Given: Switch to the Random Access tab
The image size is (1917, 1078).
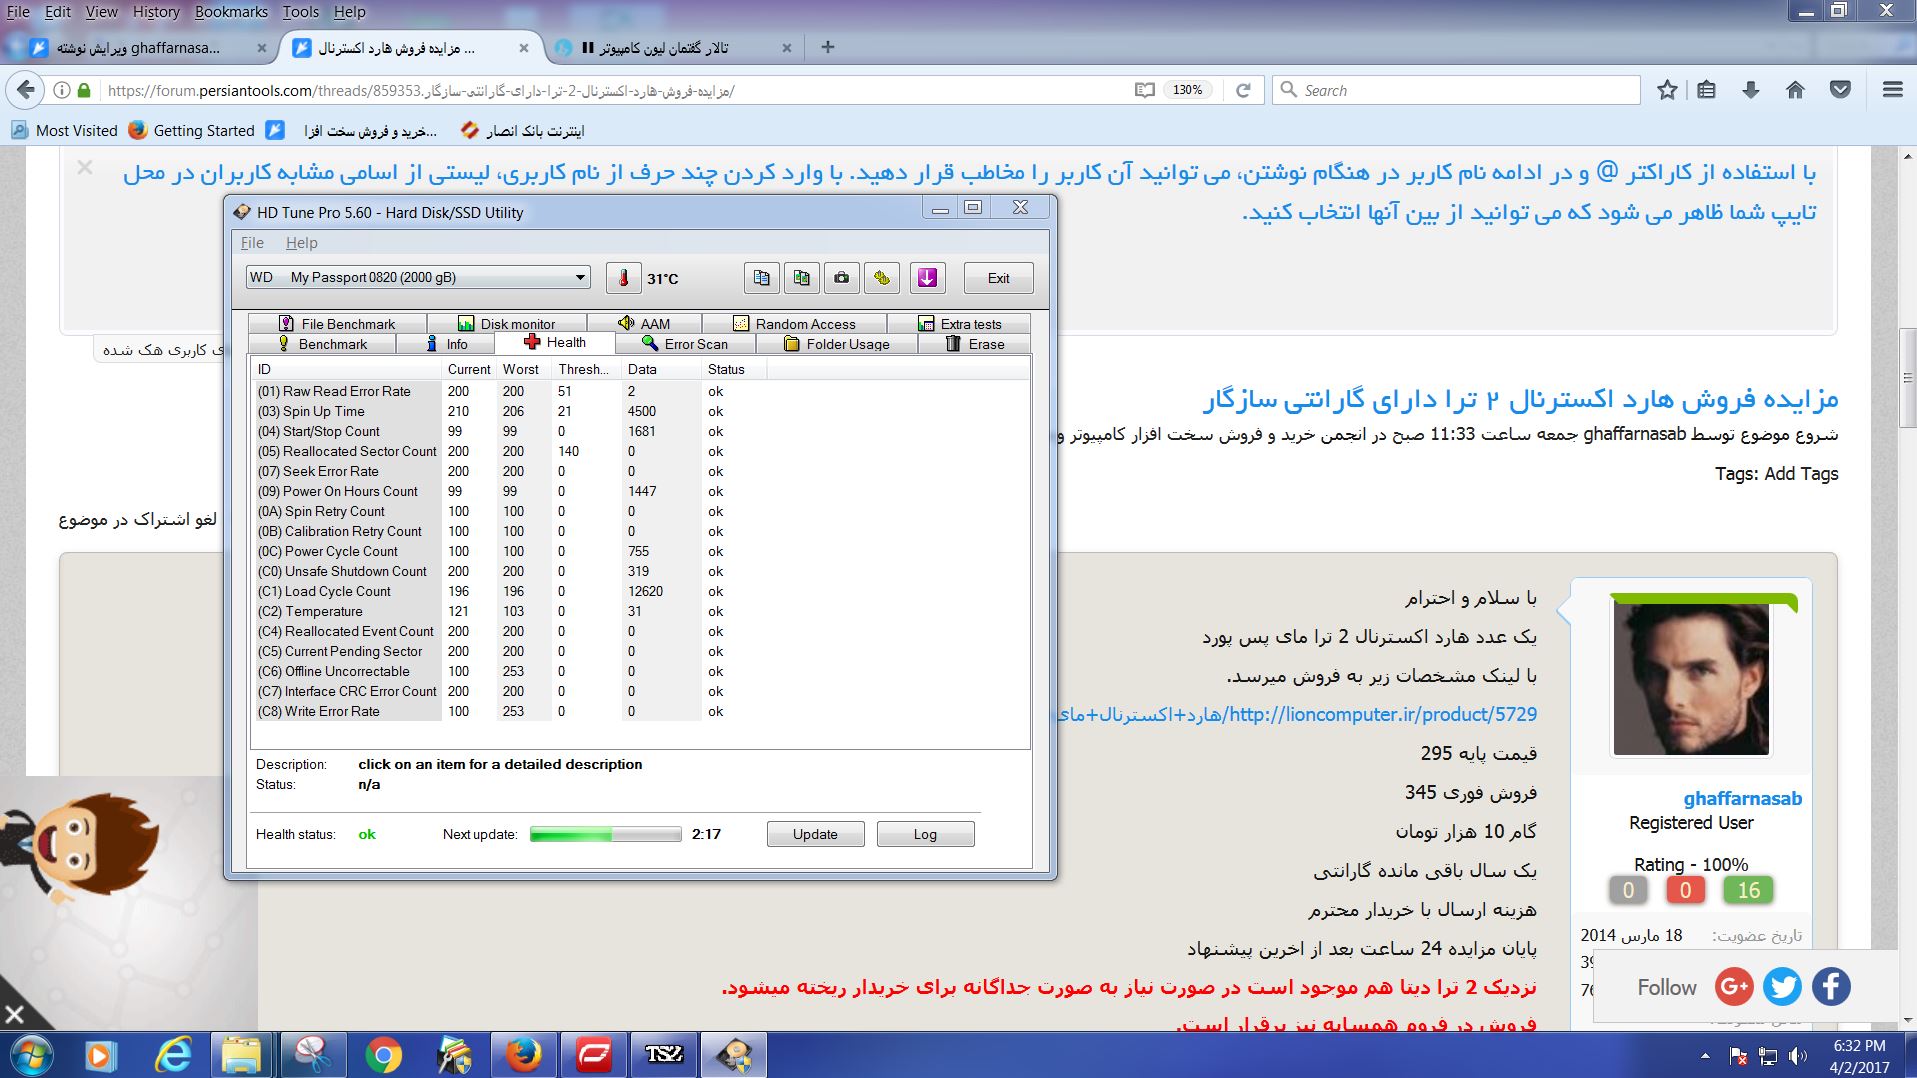Looking at the screenshot, I should [794, 324].
